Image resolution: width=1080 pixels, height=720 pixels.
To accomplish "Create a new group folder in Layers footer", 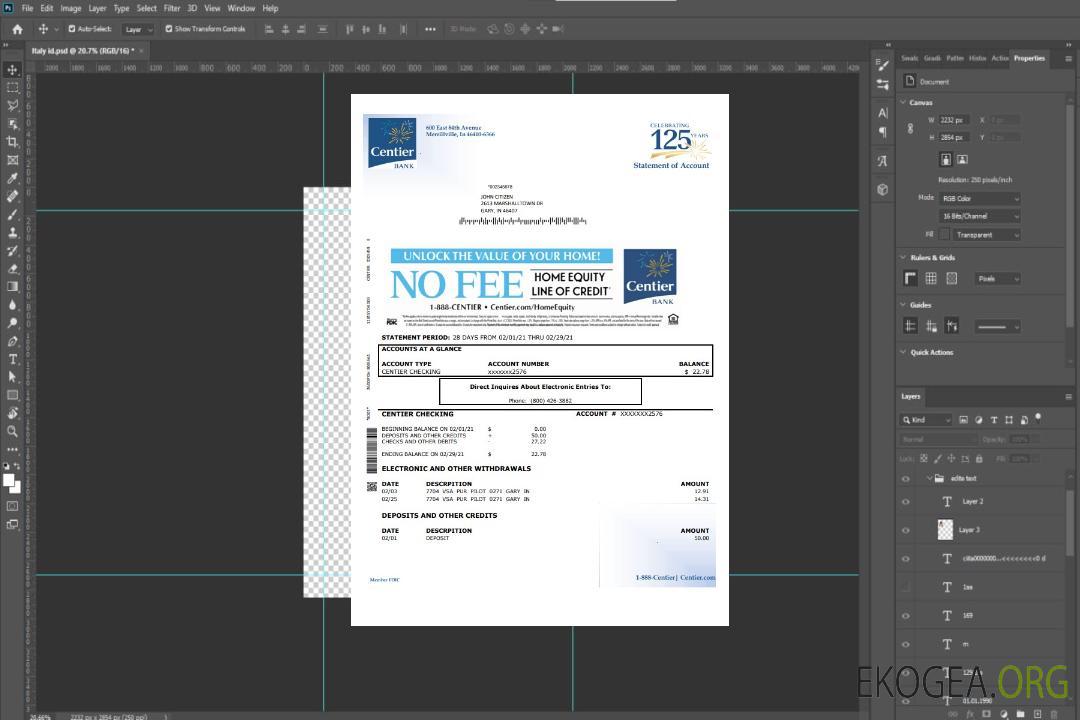I will point(1020,714).
